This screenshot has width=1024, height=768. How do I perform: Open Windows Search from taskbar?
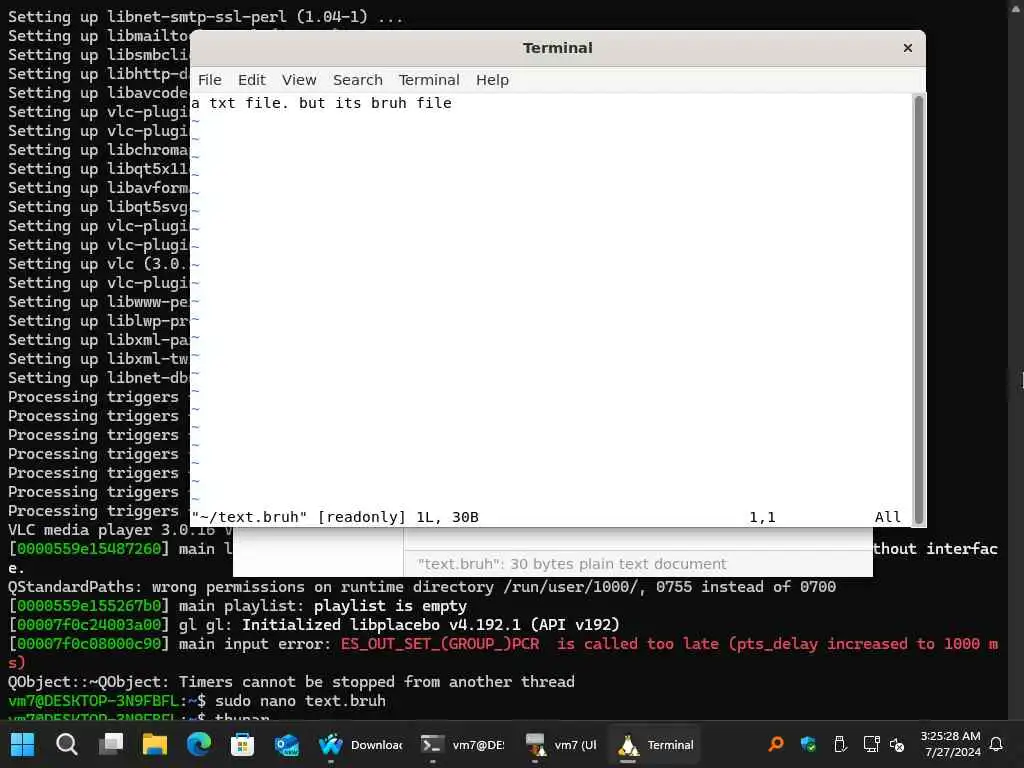(x=67, y=744)
